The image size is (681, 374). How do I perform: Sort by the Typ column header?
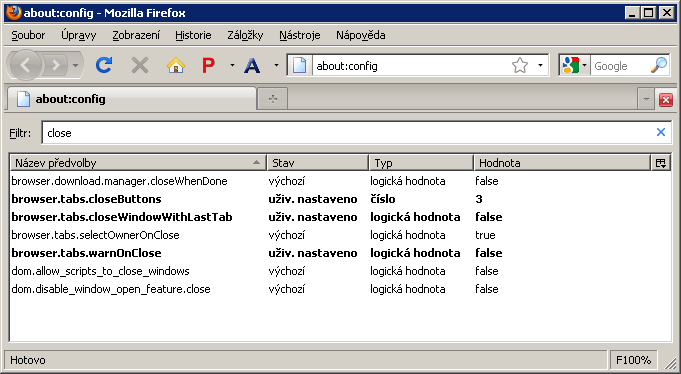click(421, 163)
